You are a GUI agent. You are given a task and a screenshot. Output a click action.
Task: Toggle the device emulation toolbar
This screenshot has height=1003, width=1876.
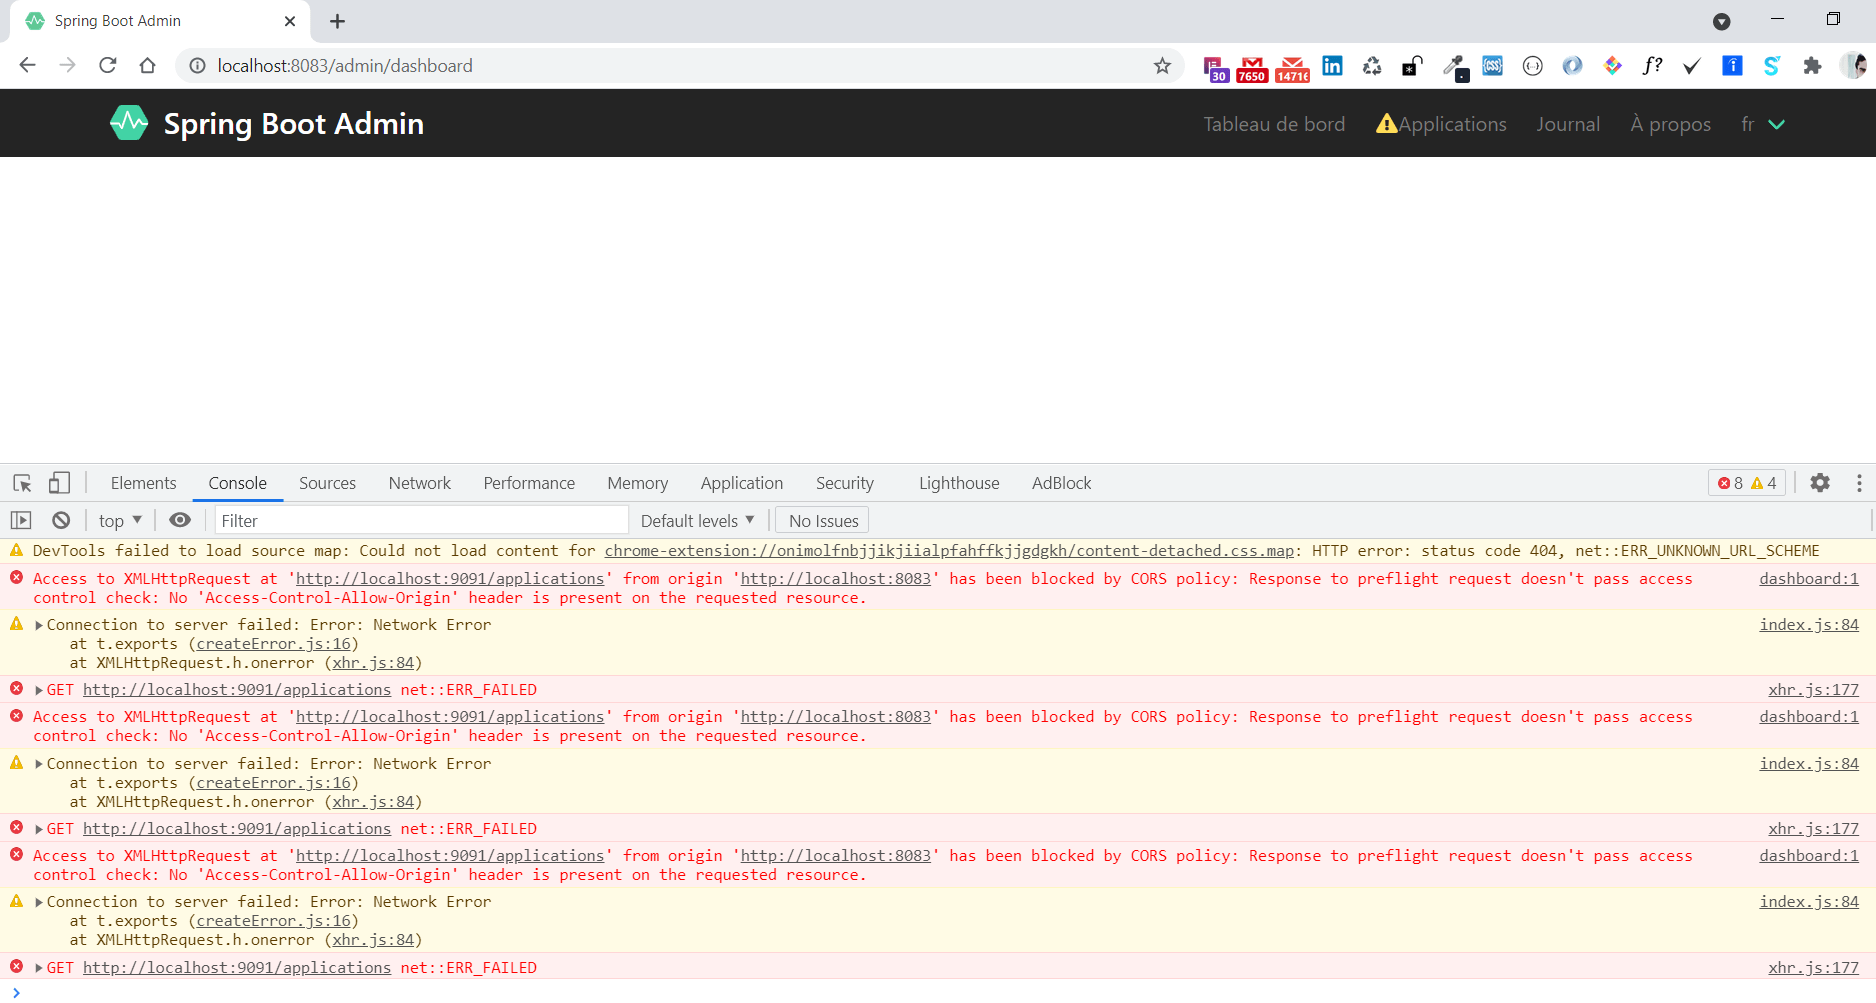pos(59,483)
